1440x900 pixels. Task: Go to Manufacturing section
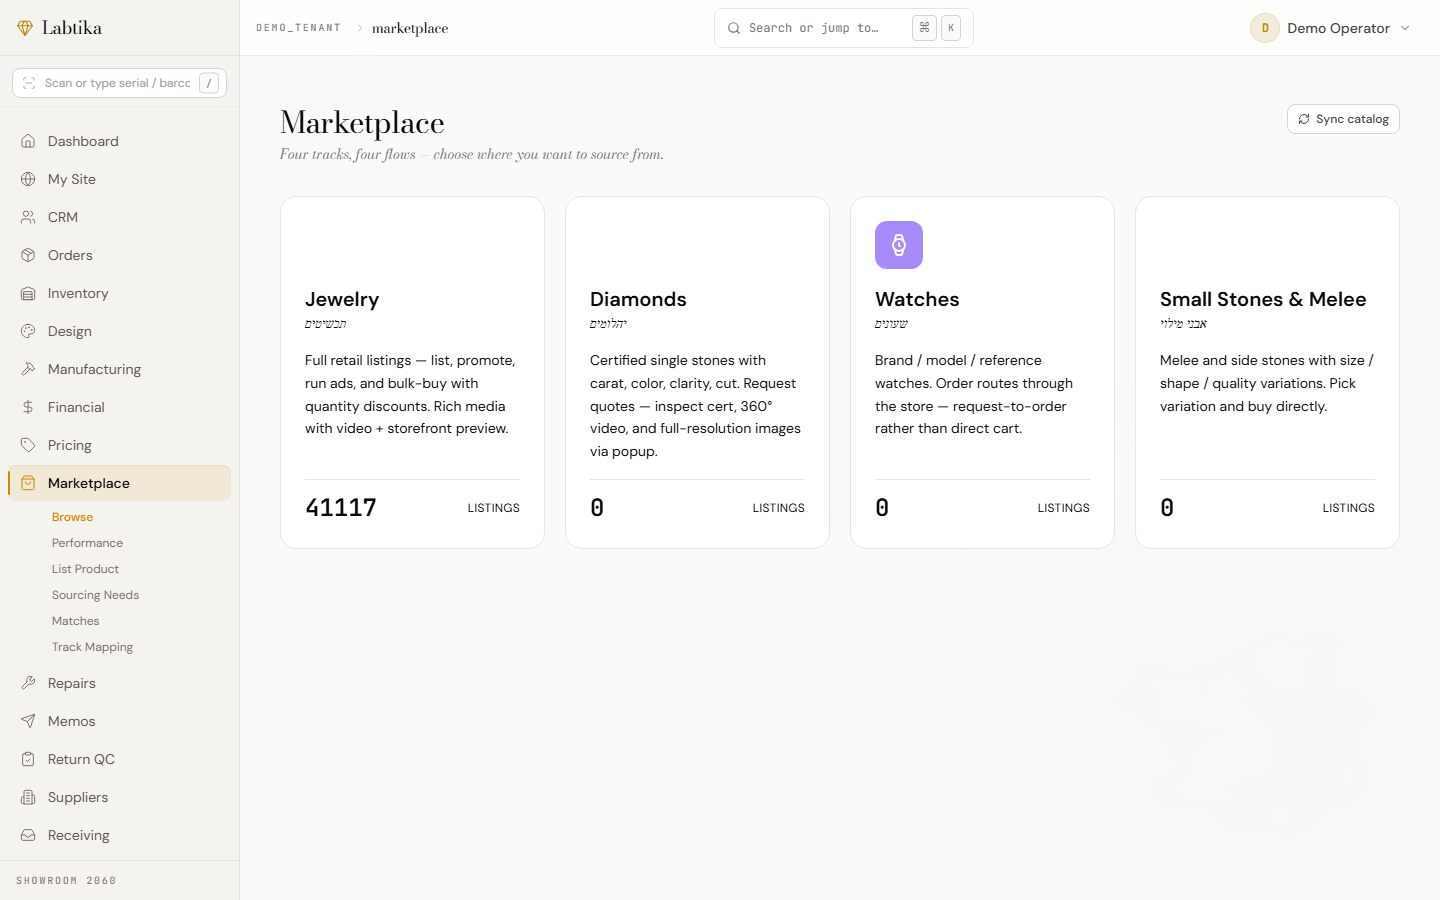click(119, 369)
